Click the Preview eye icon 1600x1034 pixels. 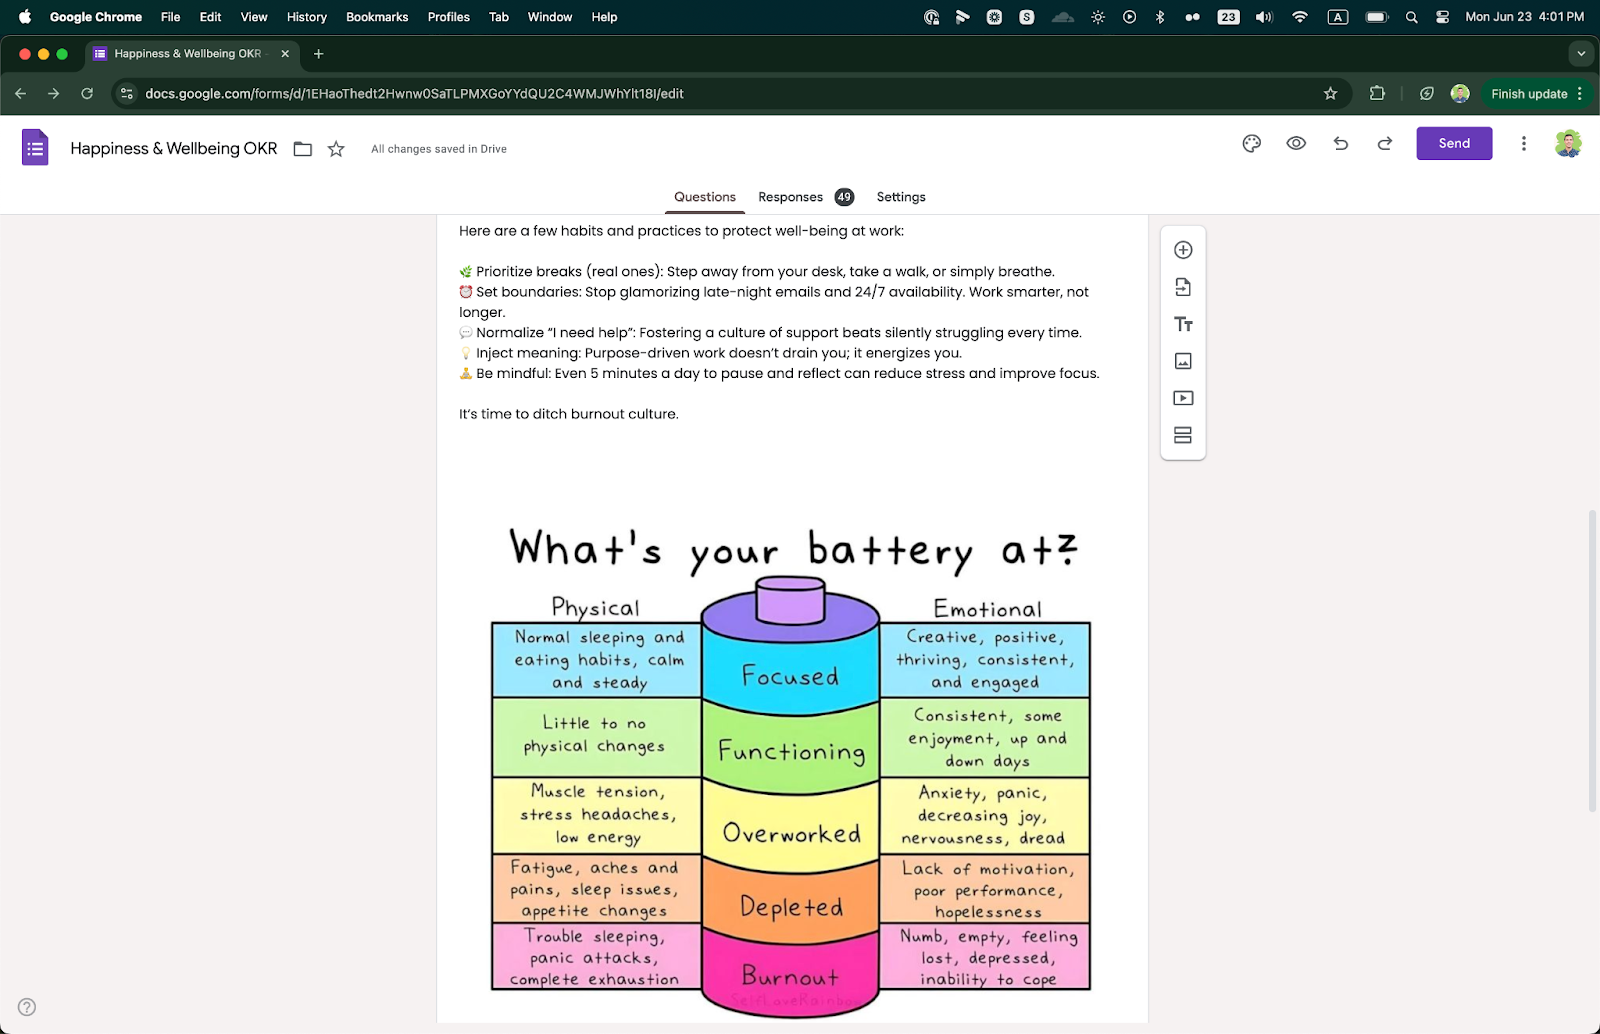[1296, 144]
